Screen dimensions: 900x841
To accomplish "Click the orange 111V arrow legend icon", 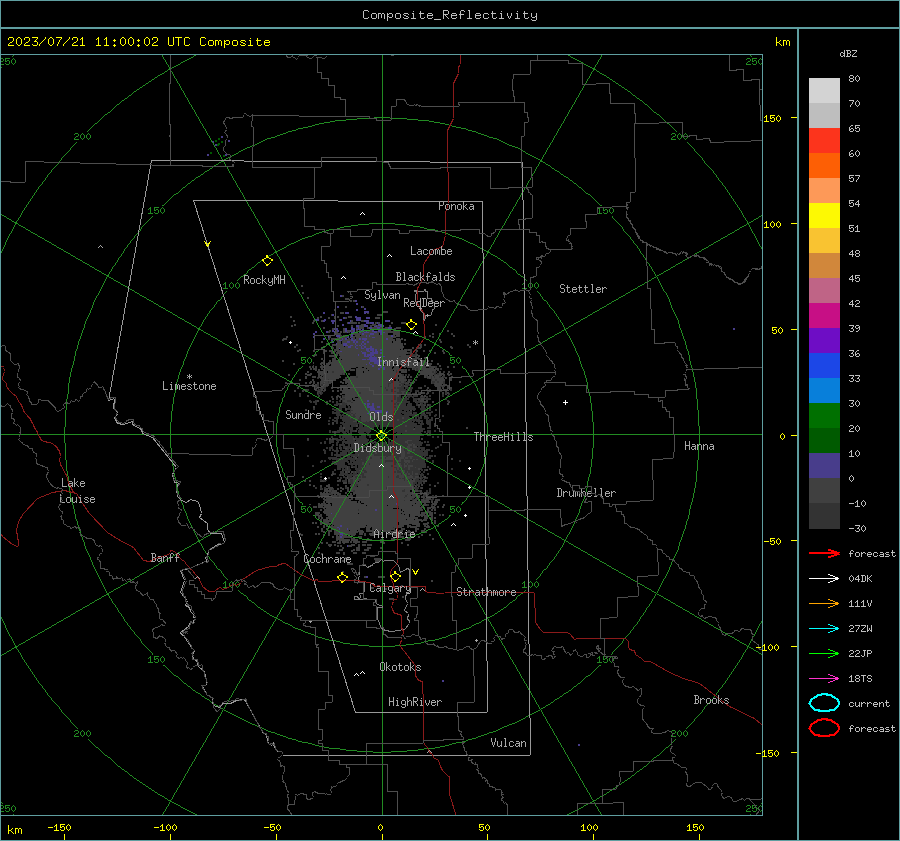I will click(824, 603).
